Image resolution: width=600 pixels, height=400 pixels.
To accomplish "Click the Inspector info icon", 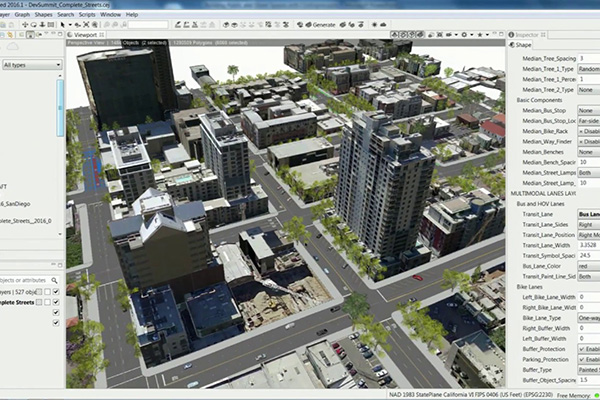I will click(x=511, y=35).
